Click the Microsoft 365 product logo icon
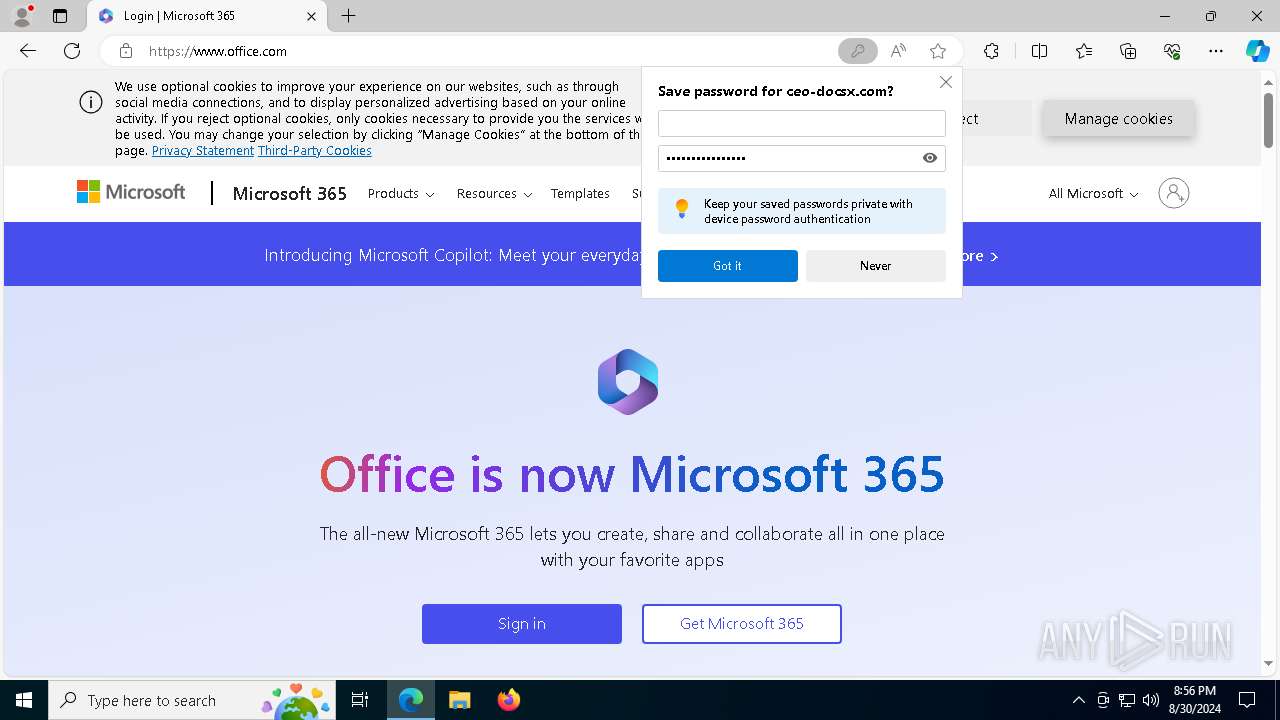Image resolution: width=1280 pixels, height=720 pixels. coord(628,382)
